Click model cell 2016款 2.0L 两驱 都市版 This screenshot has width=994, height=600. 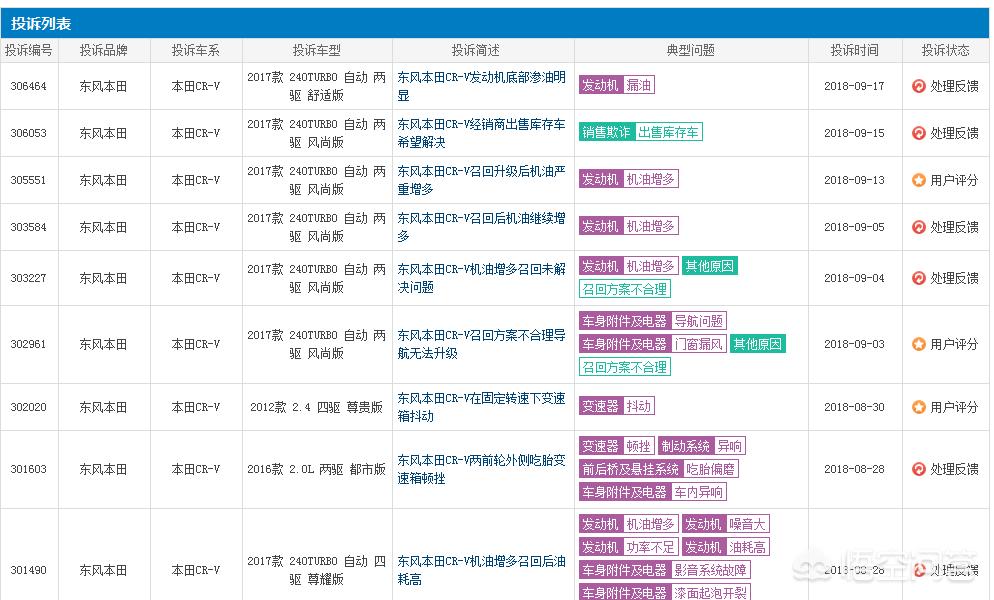[x=316, y=469]
